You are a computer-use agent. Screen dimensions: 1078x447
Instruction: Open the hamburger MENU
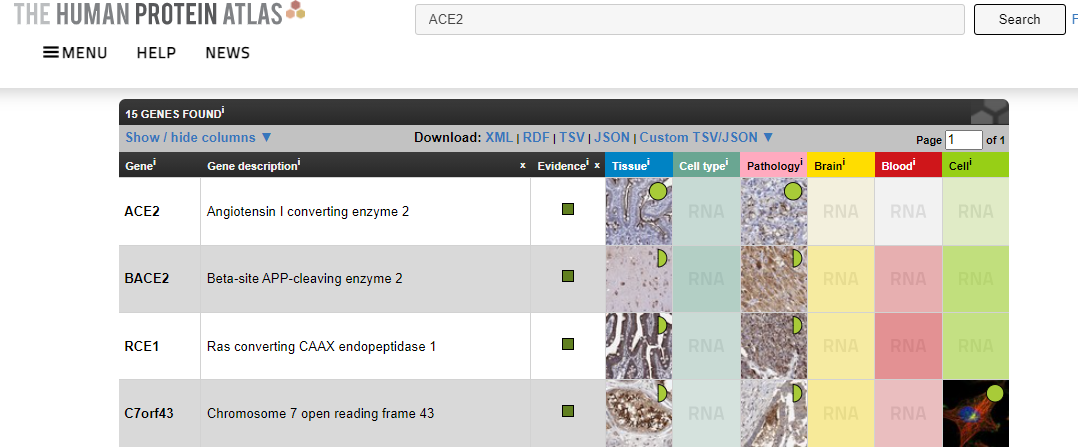pyautogui.click(x=75, y=53)
